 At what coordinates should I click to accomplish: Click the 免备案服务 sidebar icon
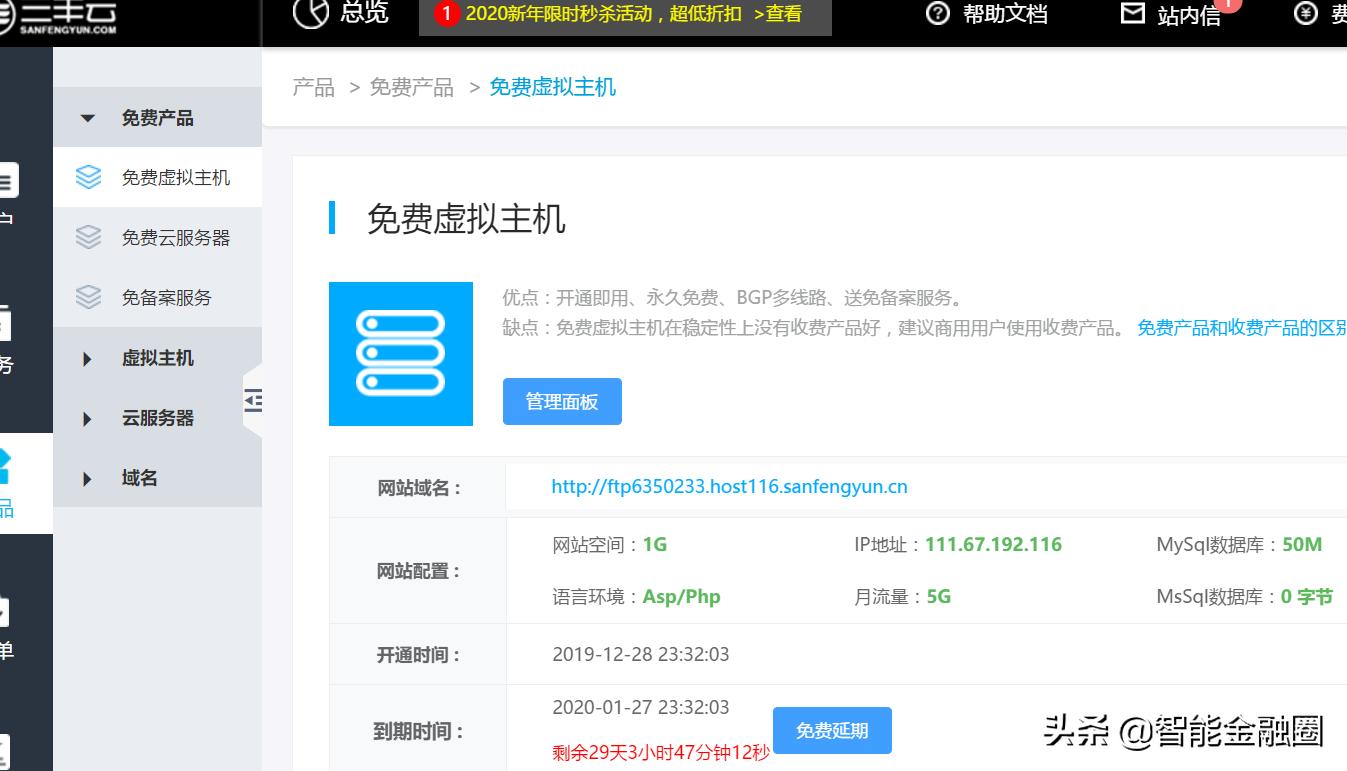click(88, 297)
